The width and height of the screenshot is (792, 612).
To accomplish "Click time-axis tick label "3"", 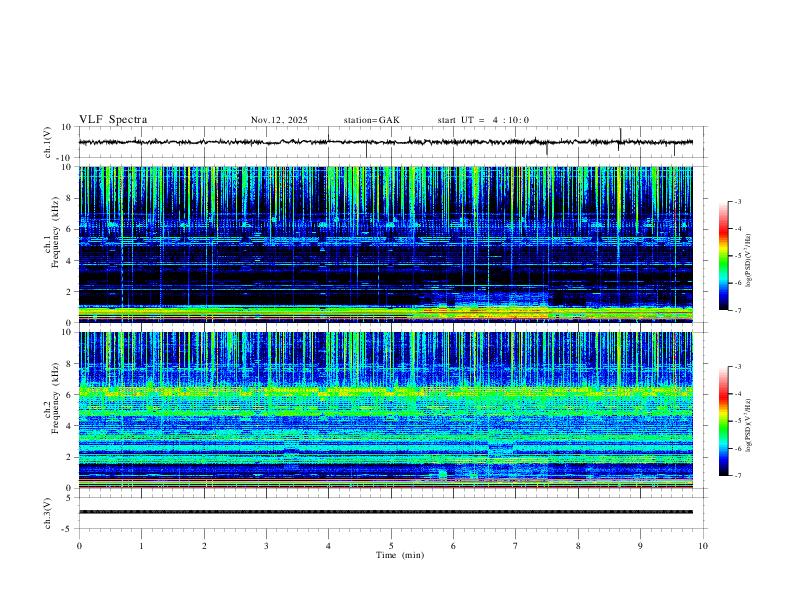I will (266, 546).
